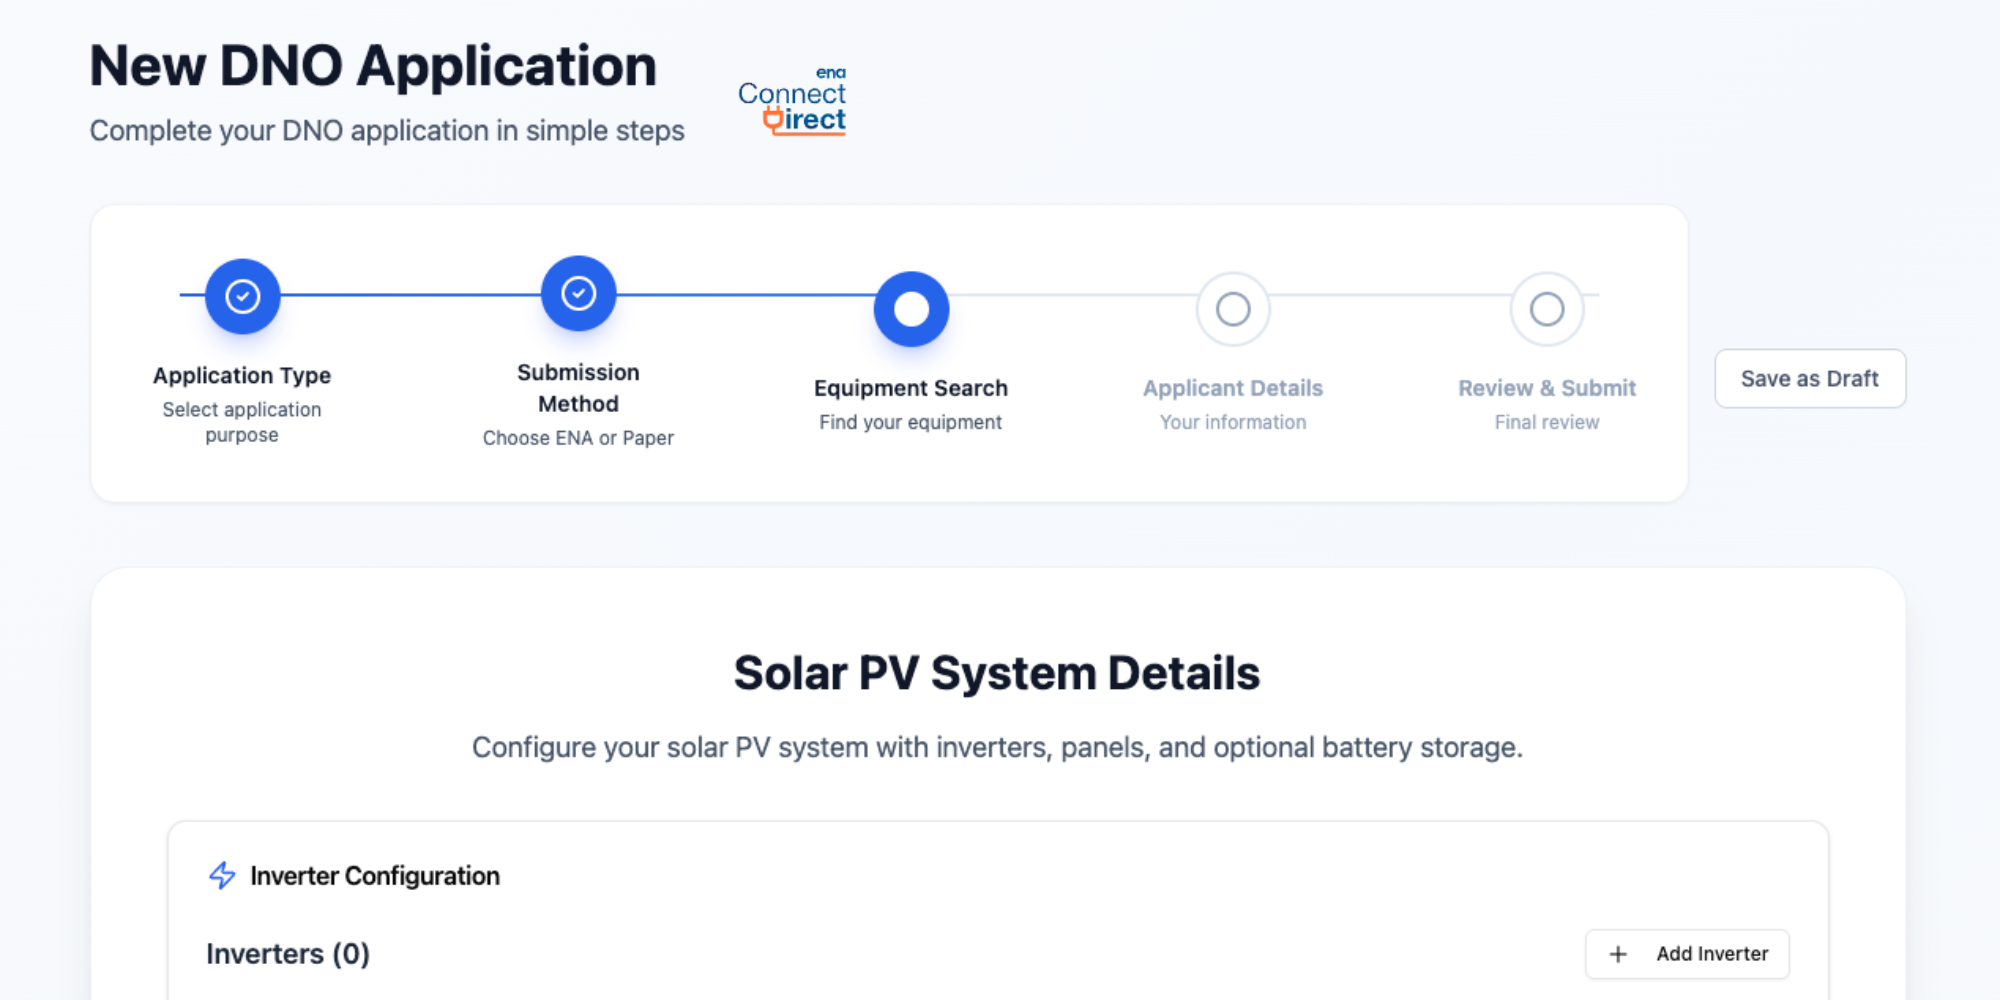Click the Equipment Search active step circle

(x=911, y=309)
